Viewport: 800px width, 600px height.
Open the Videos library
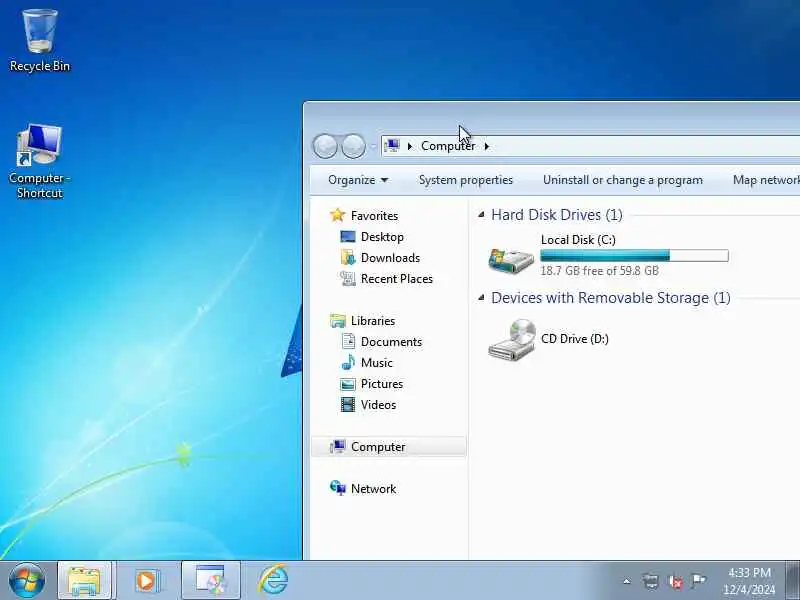378,405
